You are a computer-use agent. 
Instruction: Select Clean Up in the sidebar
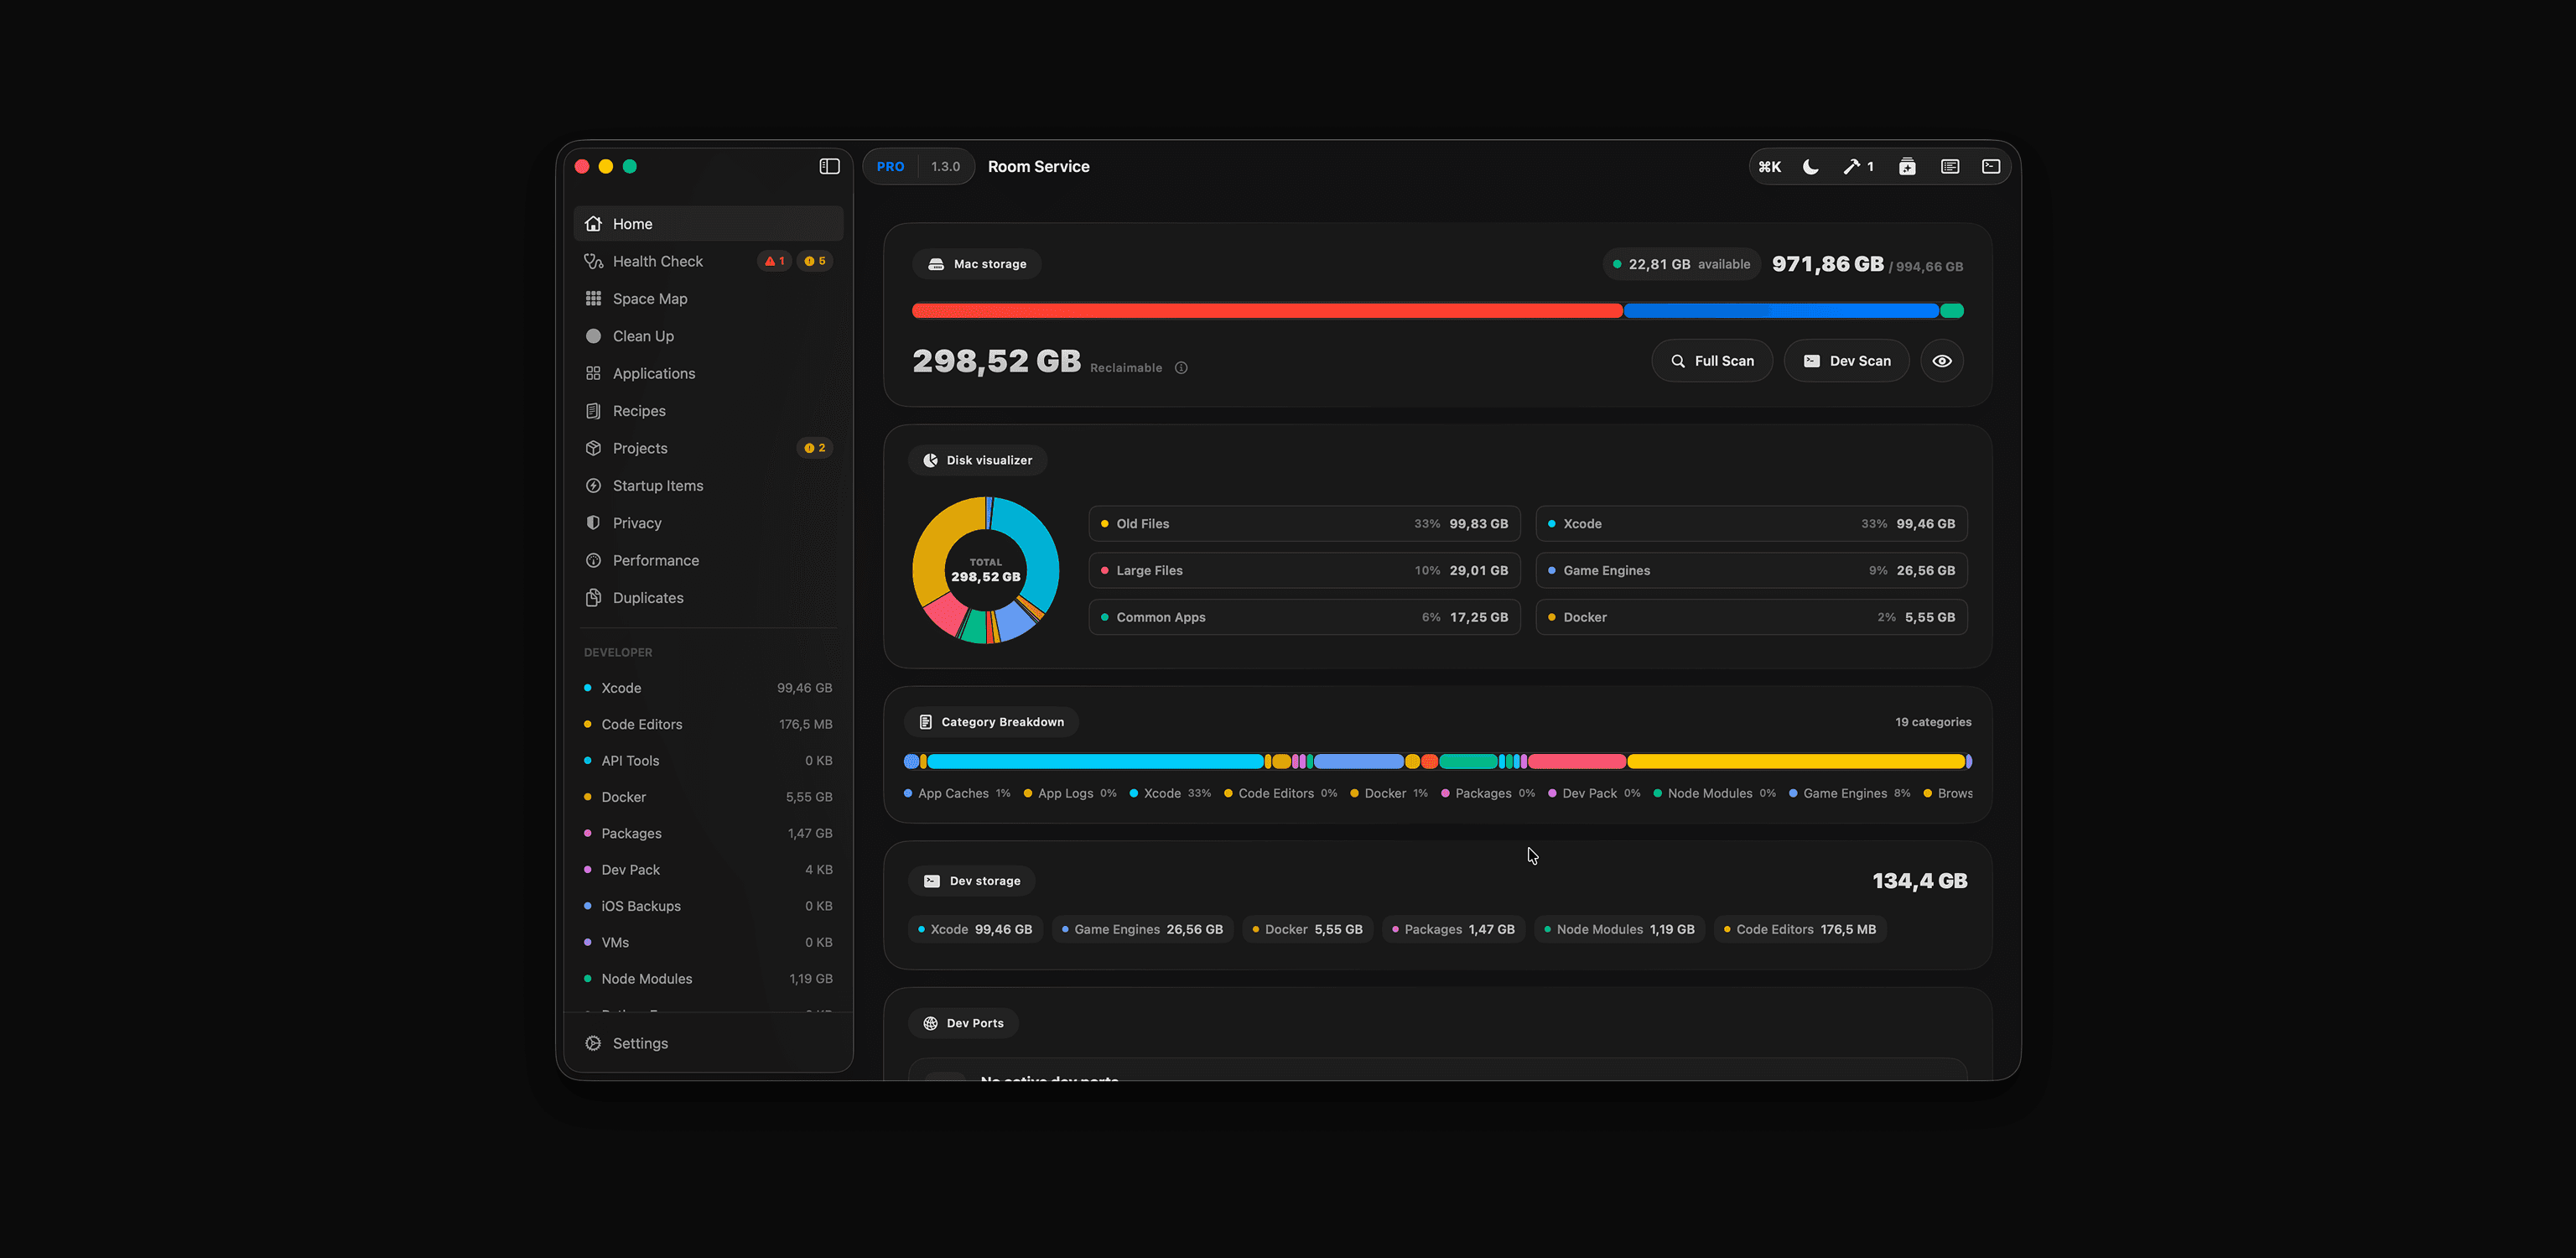(x=708, y=336)
